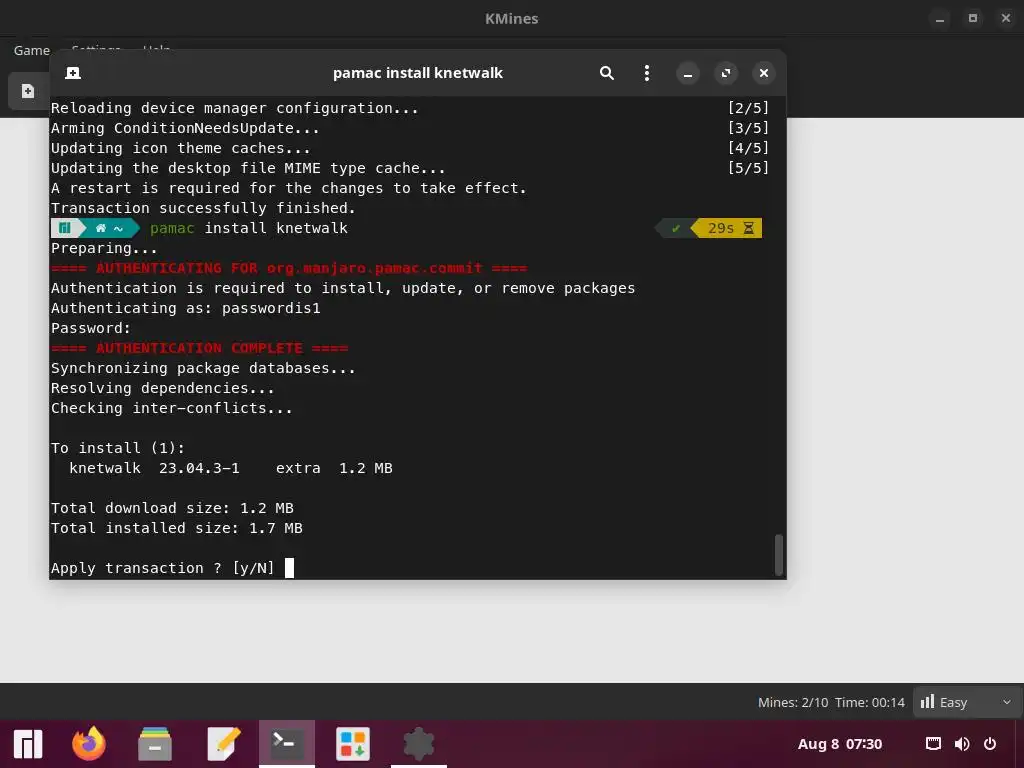Open the terminal search magnifier
Viewport: 1024px width, 768px height.
(x=607, y=73)
